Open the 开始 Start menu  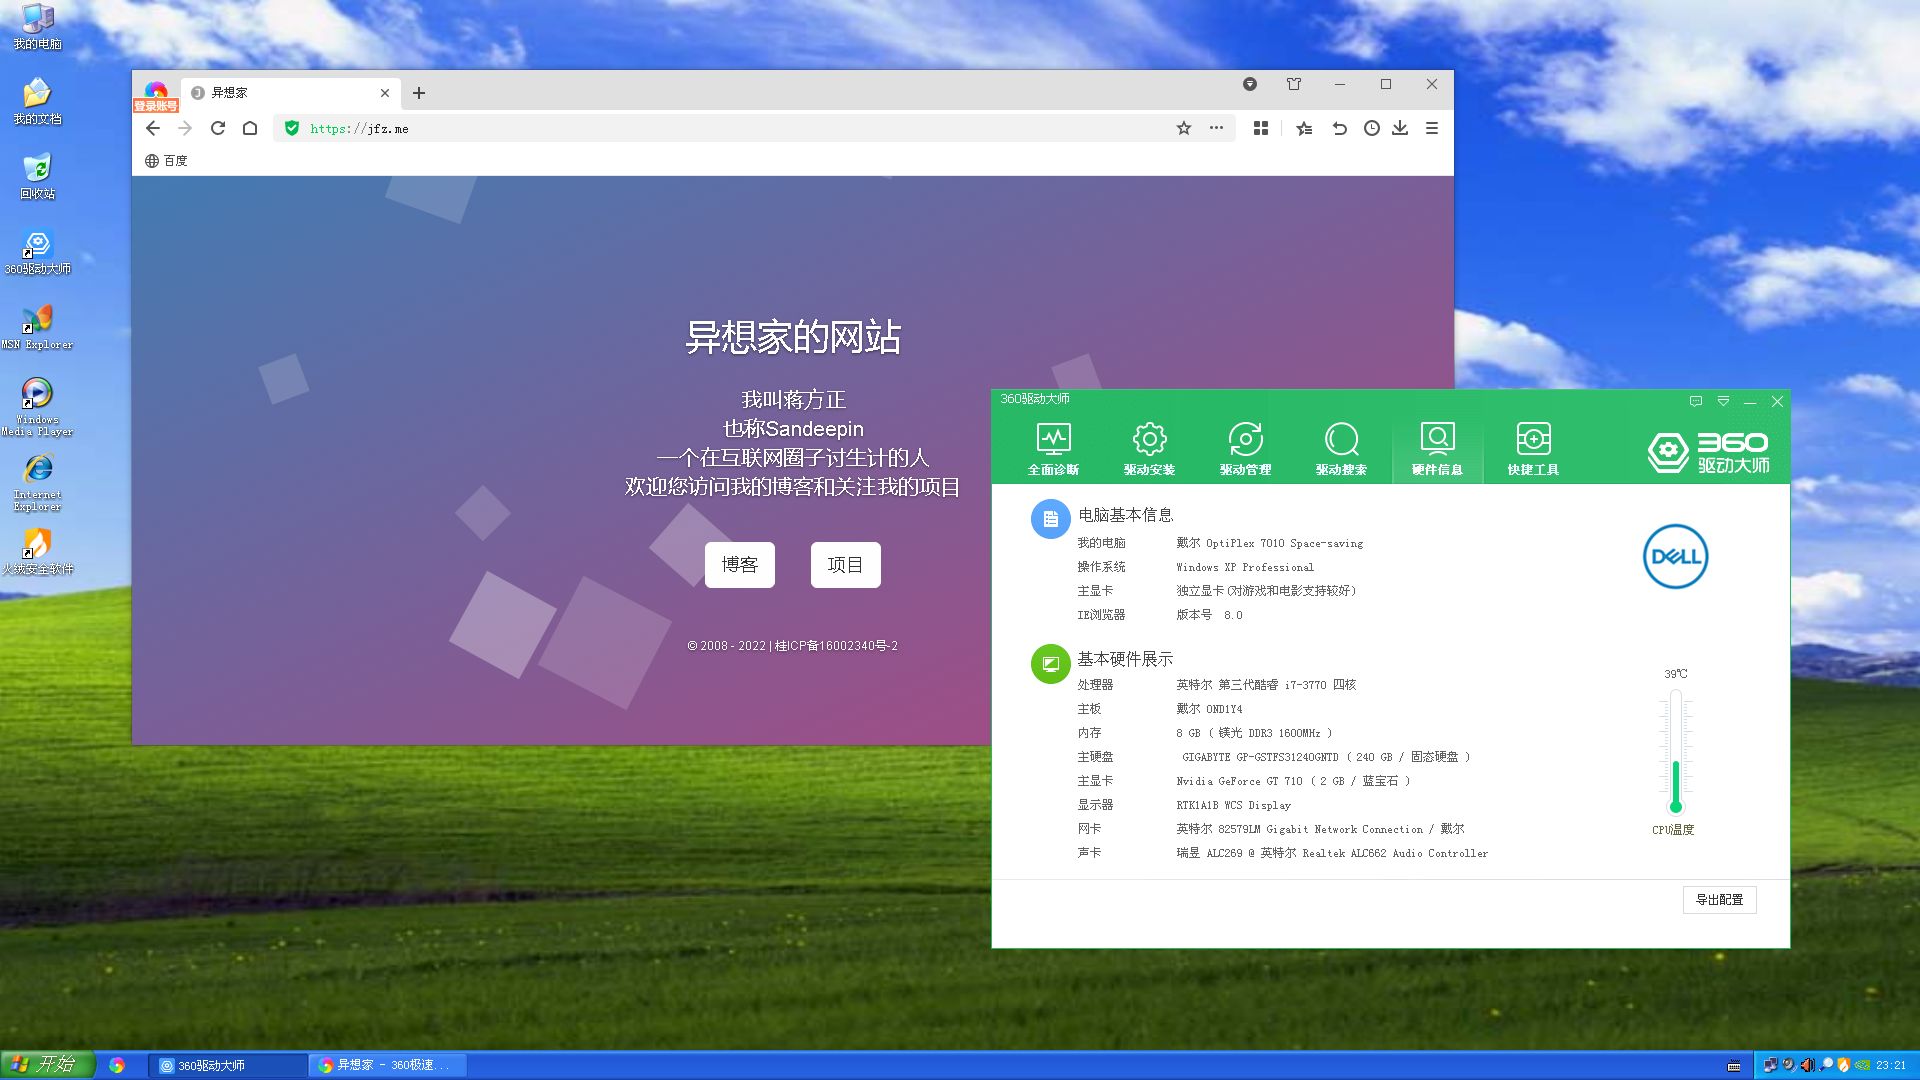[47, 1064]
